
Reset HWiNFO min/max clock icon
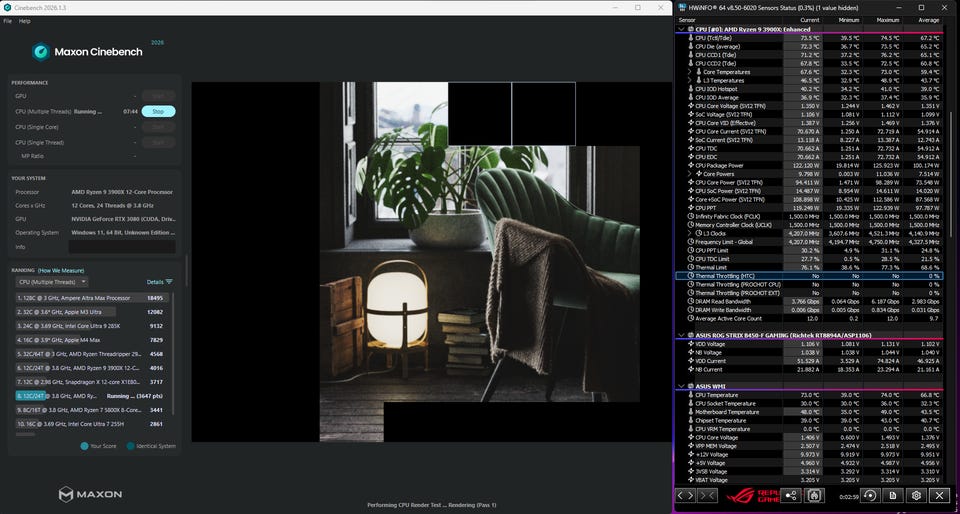(x=869, y=496)
